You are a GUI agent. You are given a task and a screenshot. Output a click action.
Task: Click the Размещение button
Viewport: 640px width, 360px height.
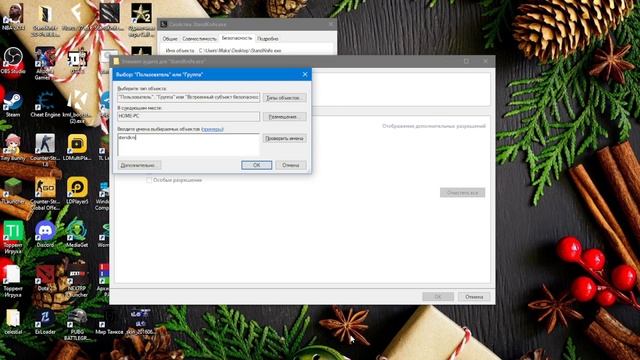tap(284, 117)
